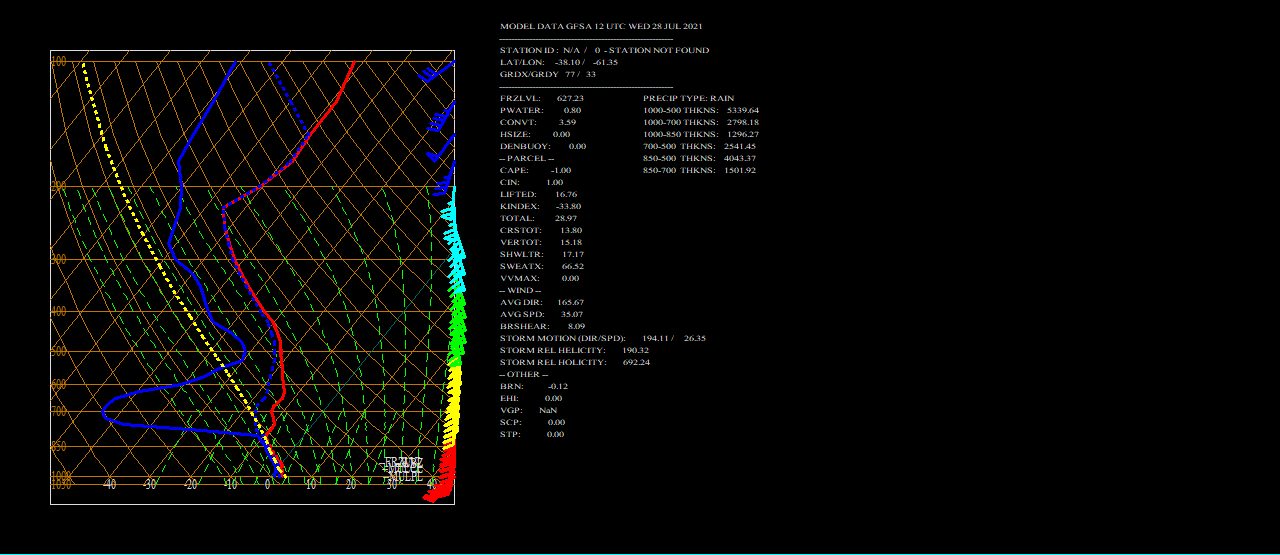Select the AVG DIR 165.67 row
This screenshot has width=1280, height=555.
[542, 302]
